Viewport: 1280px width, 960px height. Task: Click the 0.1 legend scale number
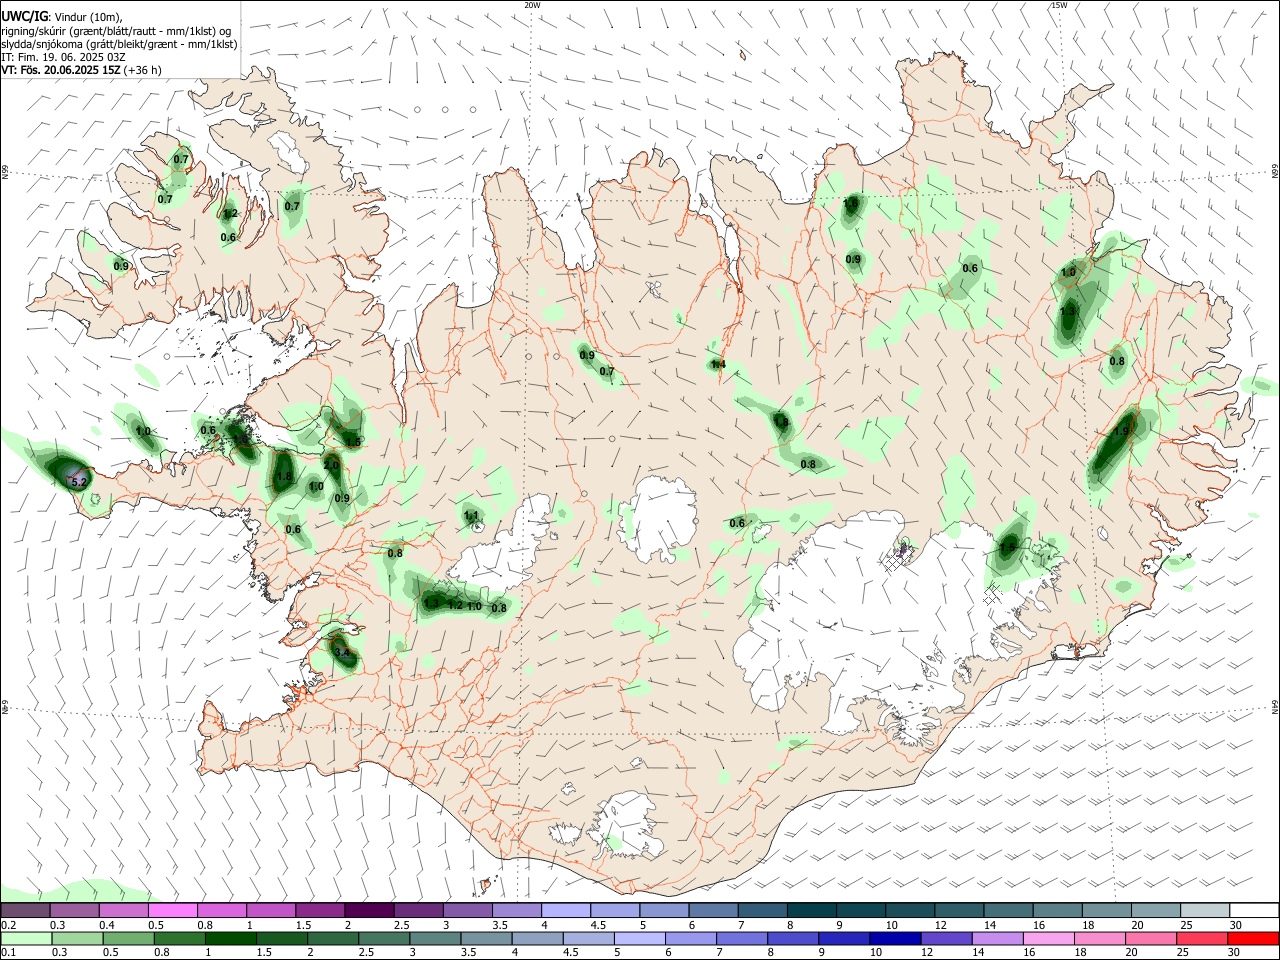coord(8,953)
